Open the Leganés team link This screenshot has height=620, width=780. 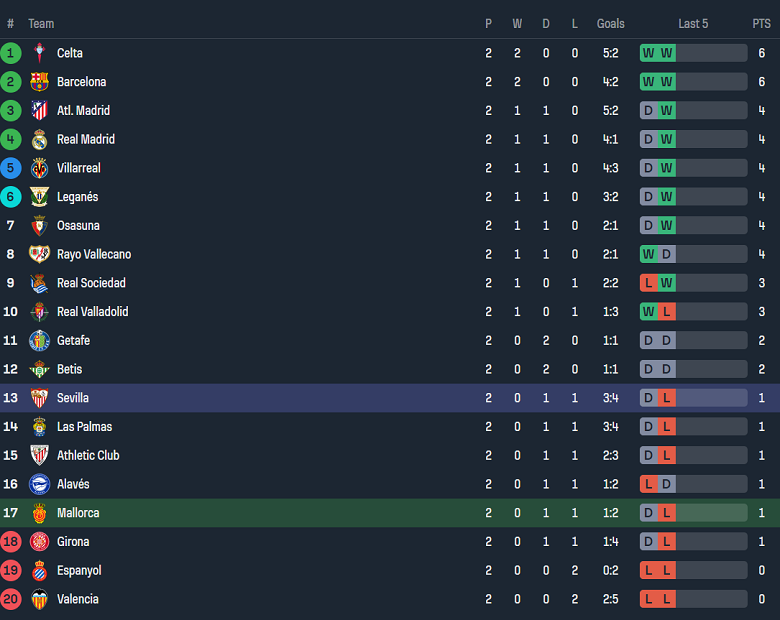[77, 197]
